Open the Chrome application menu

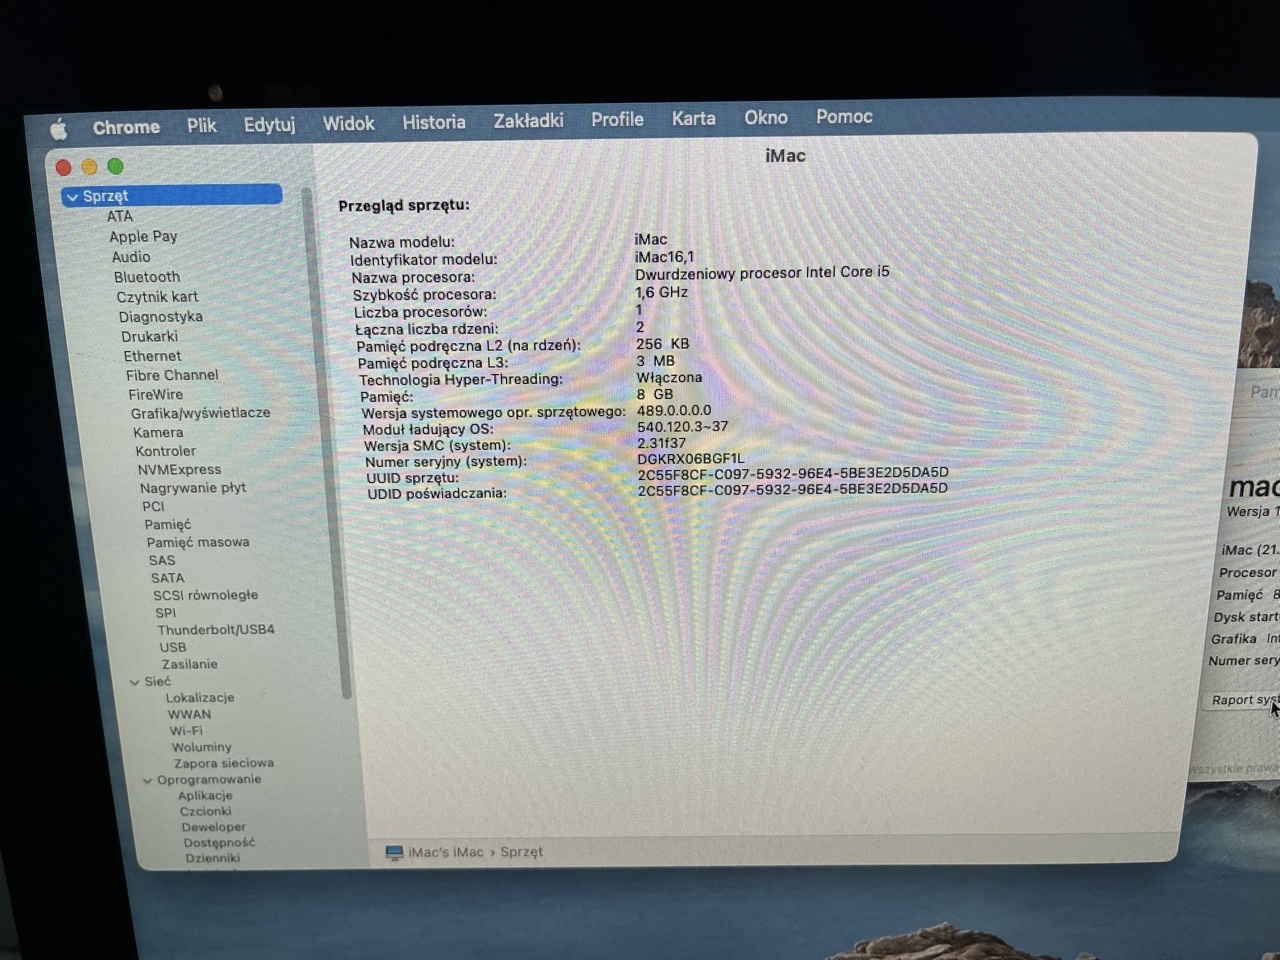tap(126, 127)
